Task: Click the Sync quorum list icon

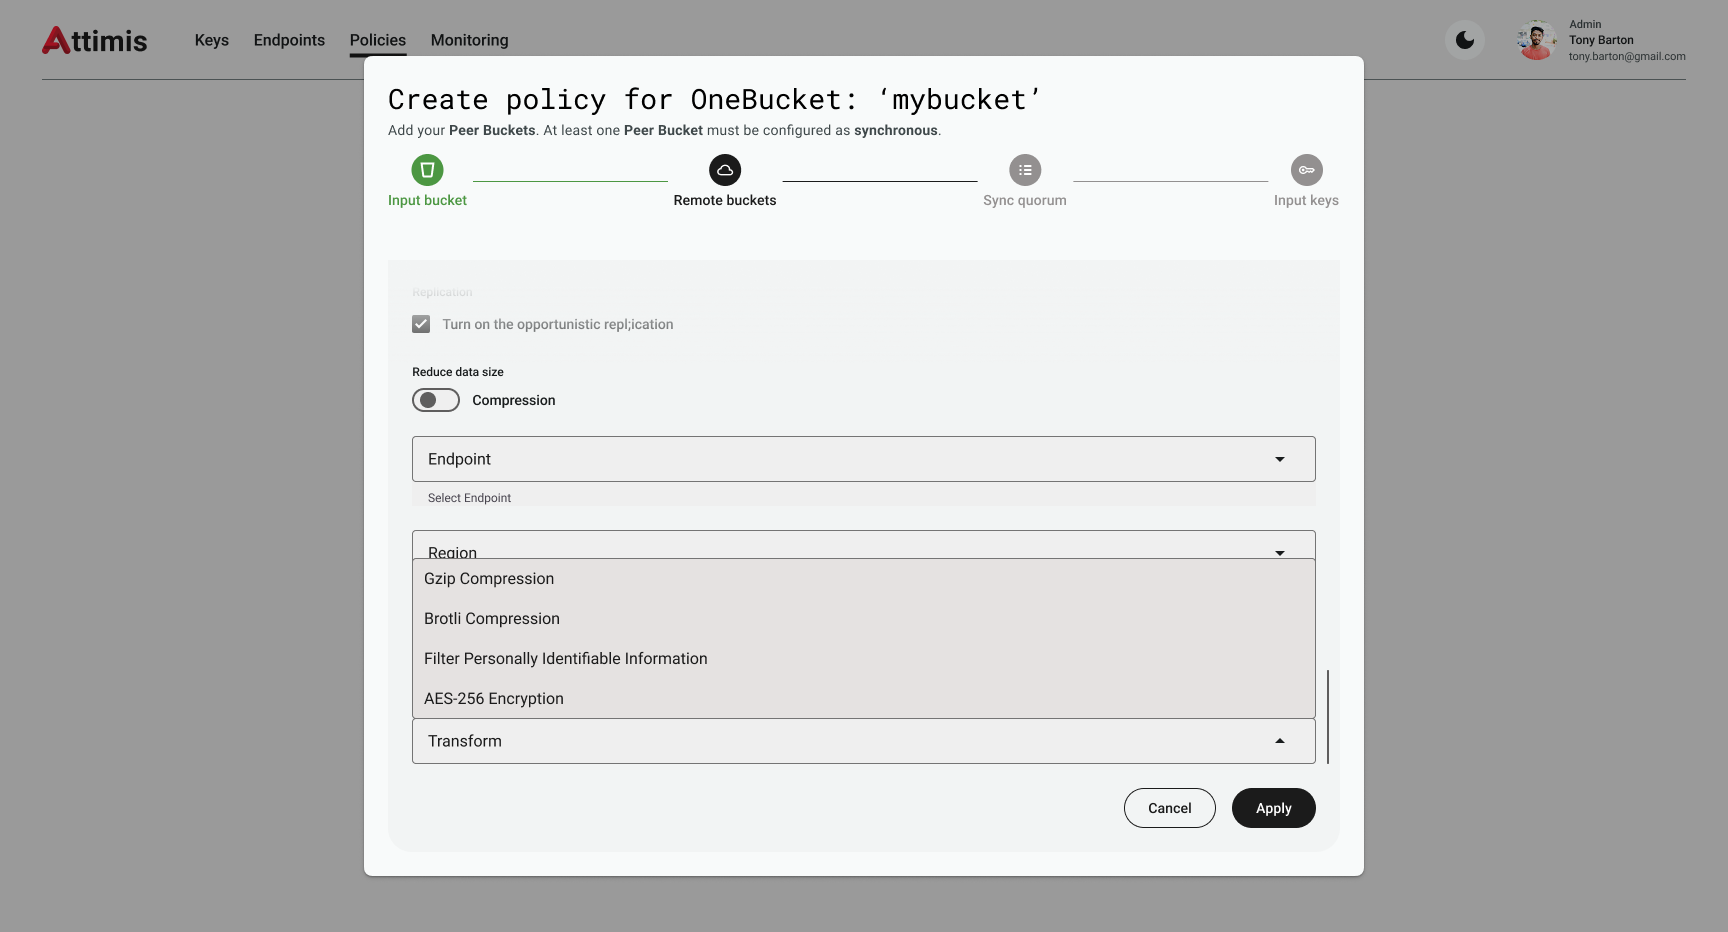Action: pyautogui.click(x=1025, y=170)
